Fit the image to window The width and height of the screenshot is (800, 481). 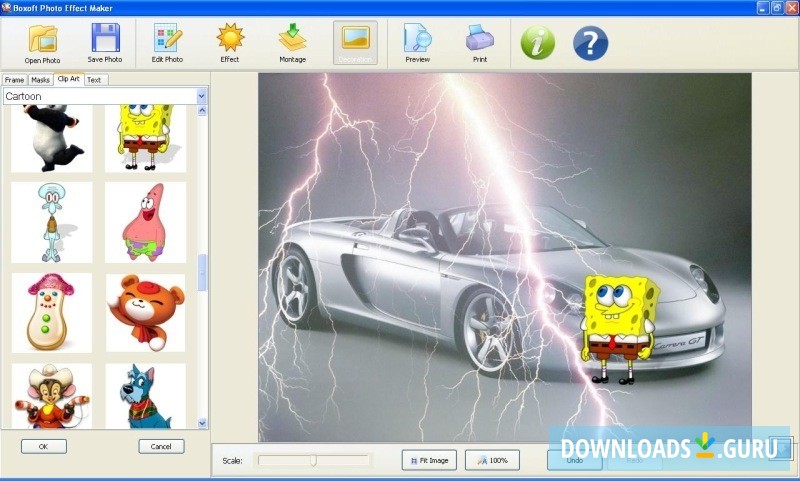(x=429, y=460)
